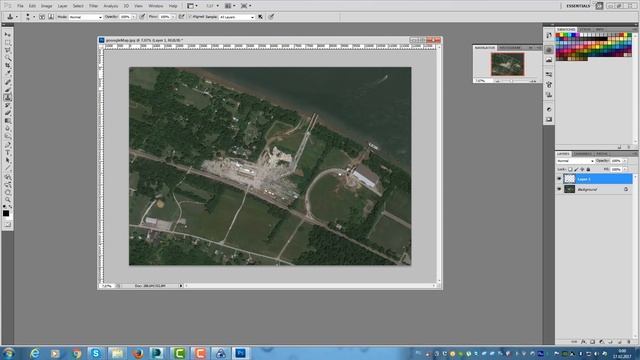Screen dimensions: 640x360
Task: Select the Layer 1 thumbnail
Action: click(569, 178)
